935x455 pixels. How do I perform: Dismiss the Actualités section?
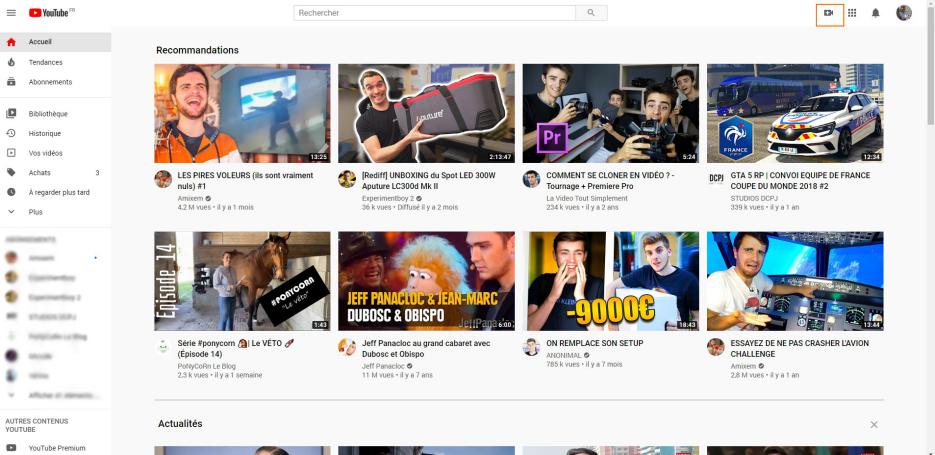click(x=874, y=425)
